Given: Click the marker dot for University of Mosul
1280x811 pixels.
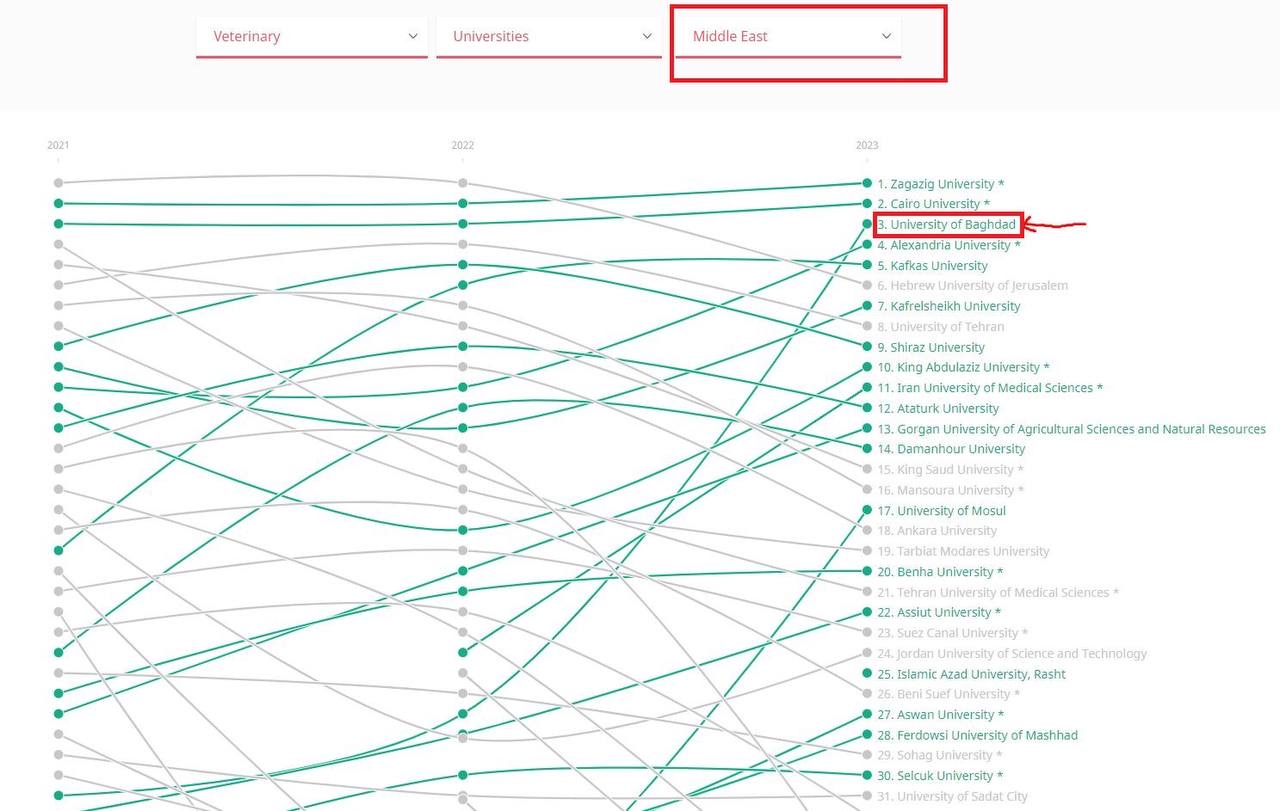Looking at the screenshot, I should coord(867,510).
